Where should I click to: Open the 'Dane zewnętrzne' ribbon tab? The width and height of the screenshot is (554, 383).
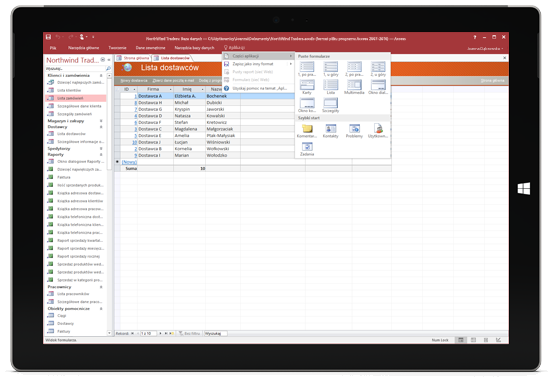point(151,48)
